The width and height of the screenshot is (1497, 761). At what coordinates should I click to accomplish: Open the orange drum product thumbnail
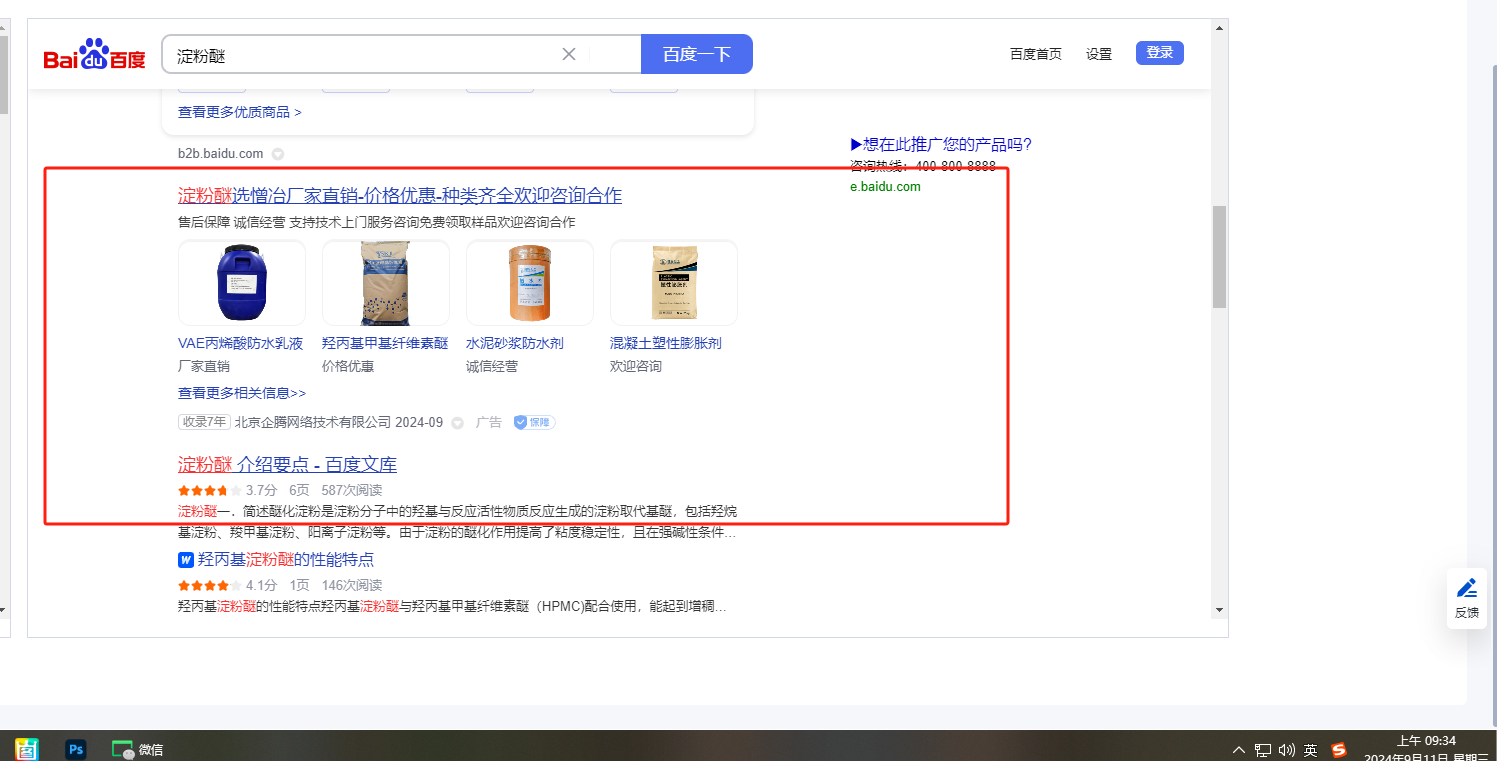(x=530, y=283)
